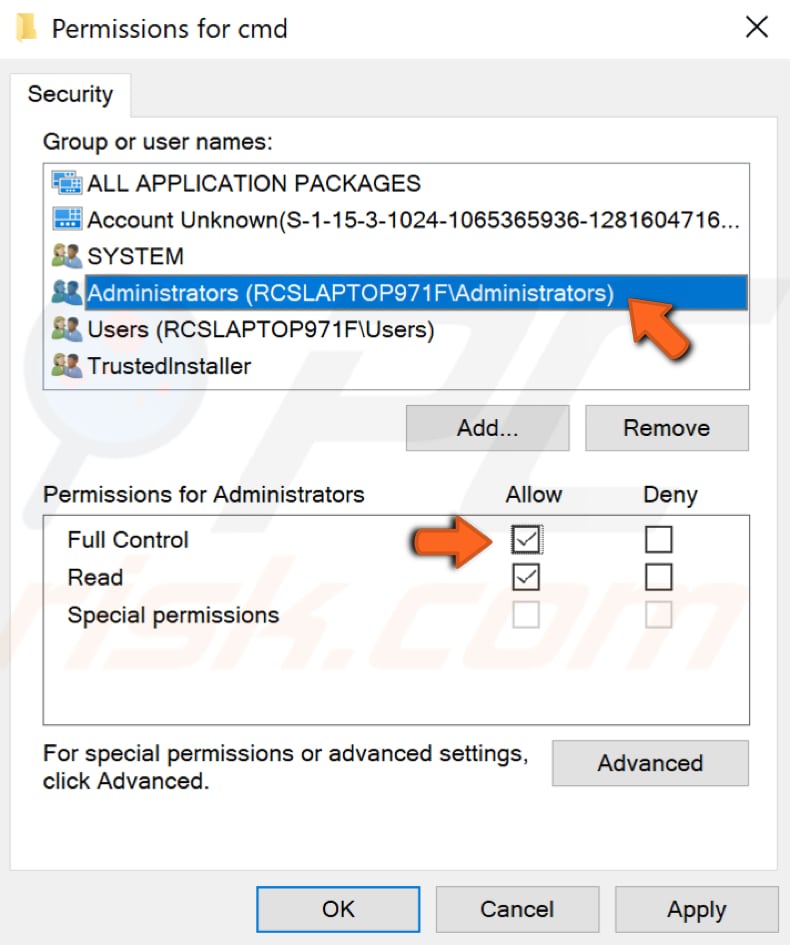Click the Account Unknown user icon
This screenshot has height=945, width=790.
(x=65, y=220)
